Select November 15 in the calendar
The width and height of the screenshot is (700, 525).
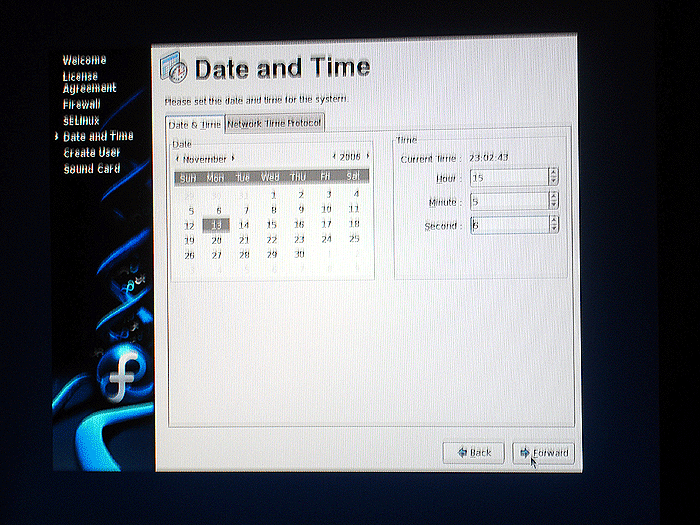(x=271, y=225)
